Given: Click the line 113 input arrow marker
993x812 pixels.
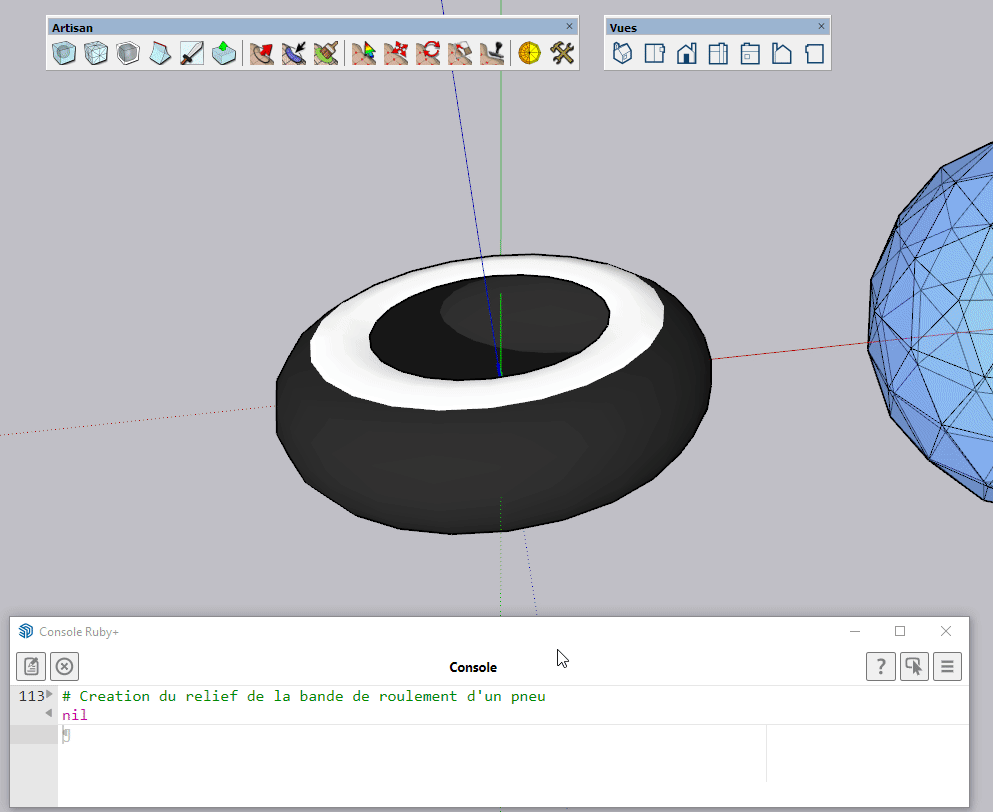Looking at the screenshot, I should (49, 694).
